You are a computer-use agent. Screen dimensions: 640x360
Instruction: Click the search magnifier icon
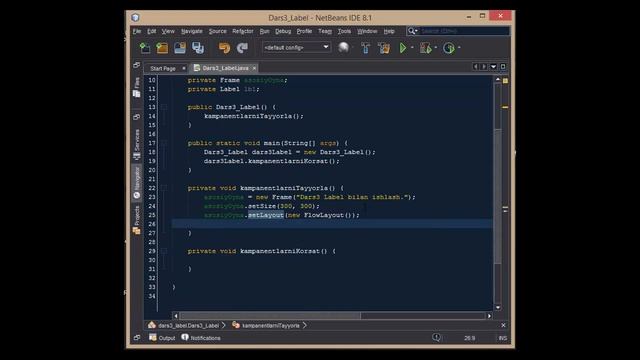pos(411,31)
